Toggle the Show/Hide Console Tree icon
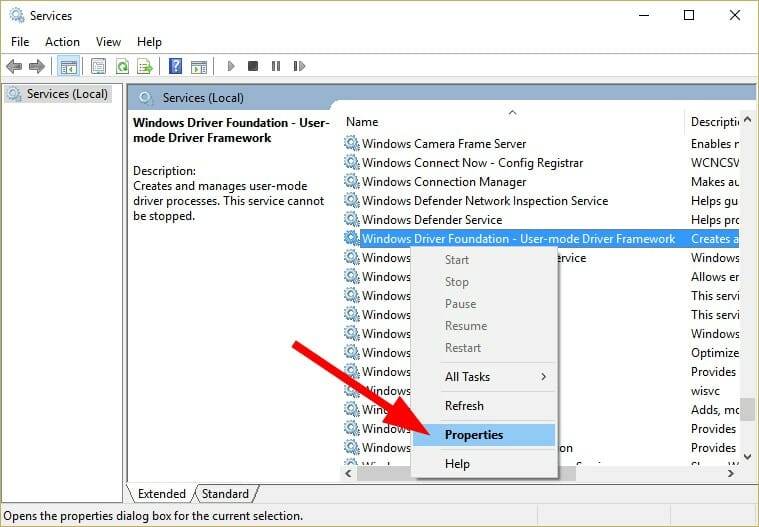 [68, 66]
